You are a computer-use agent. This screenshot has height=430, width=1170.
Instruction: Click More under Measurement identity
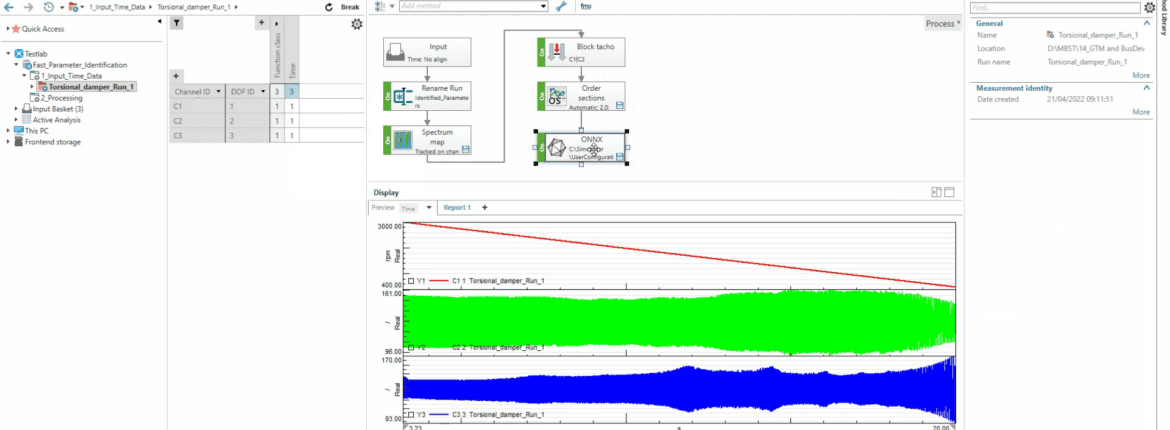point(1140,112)
